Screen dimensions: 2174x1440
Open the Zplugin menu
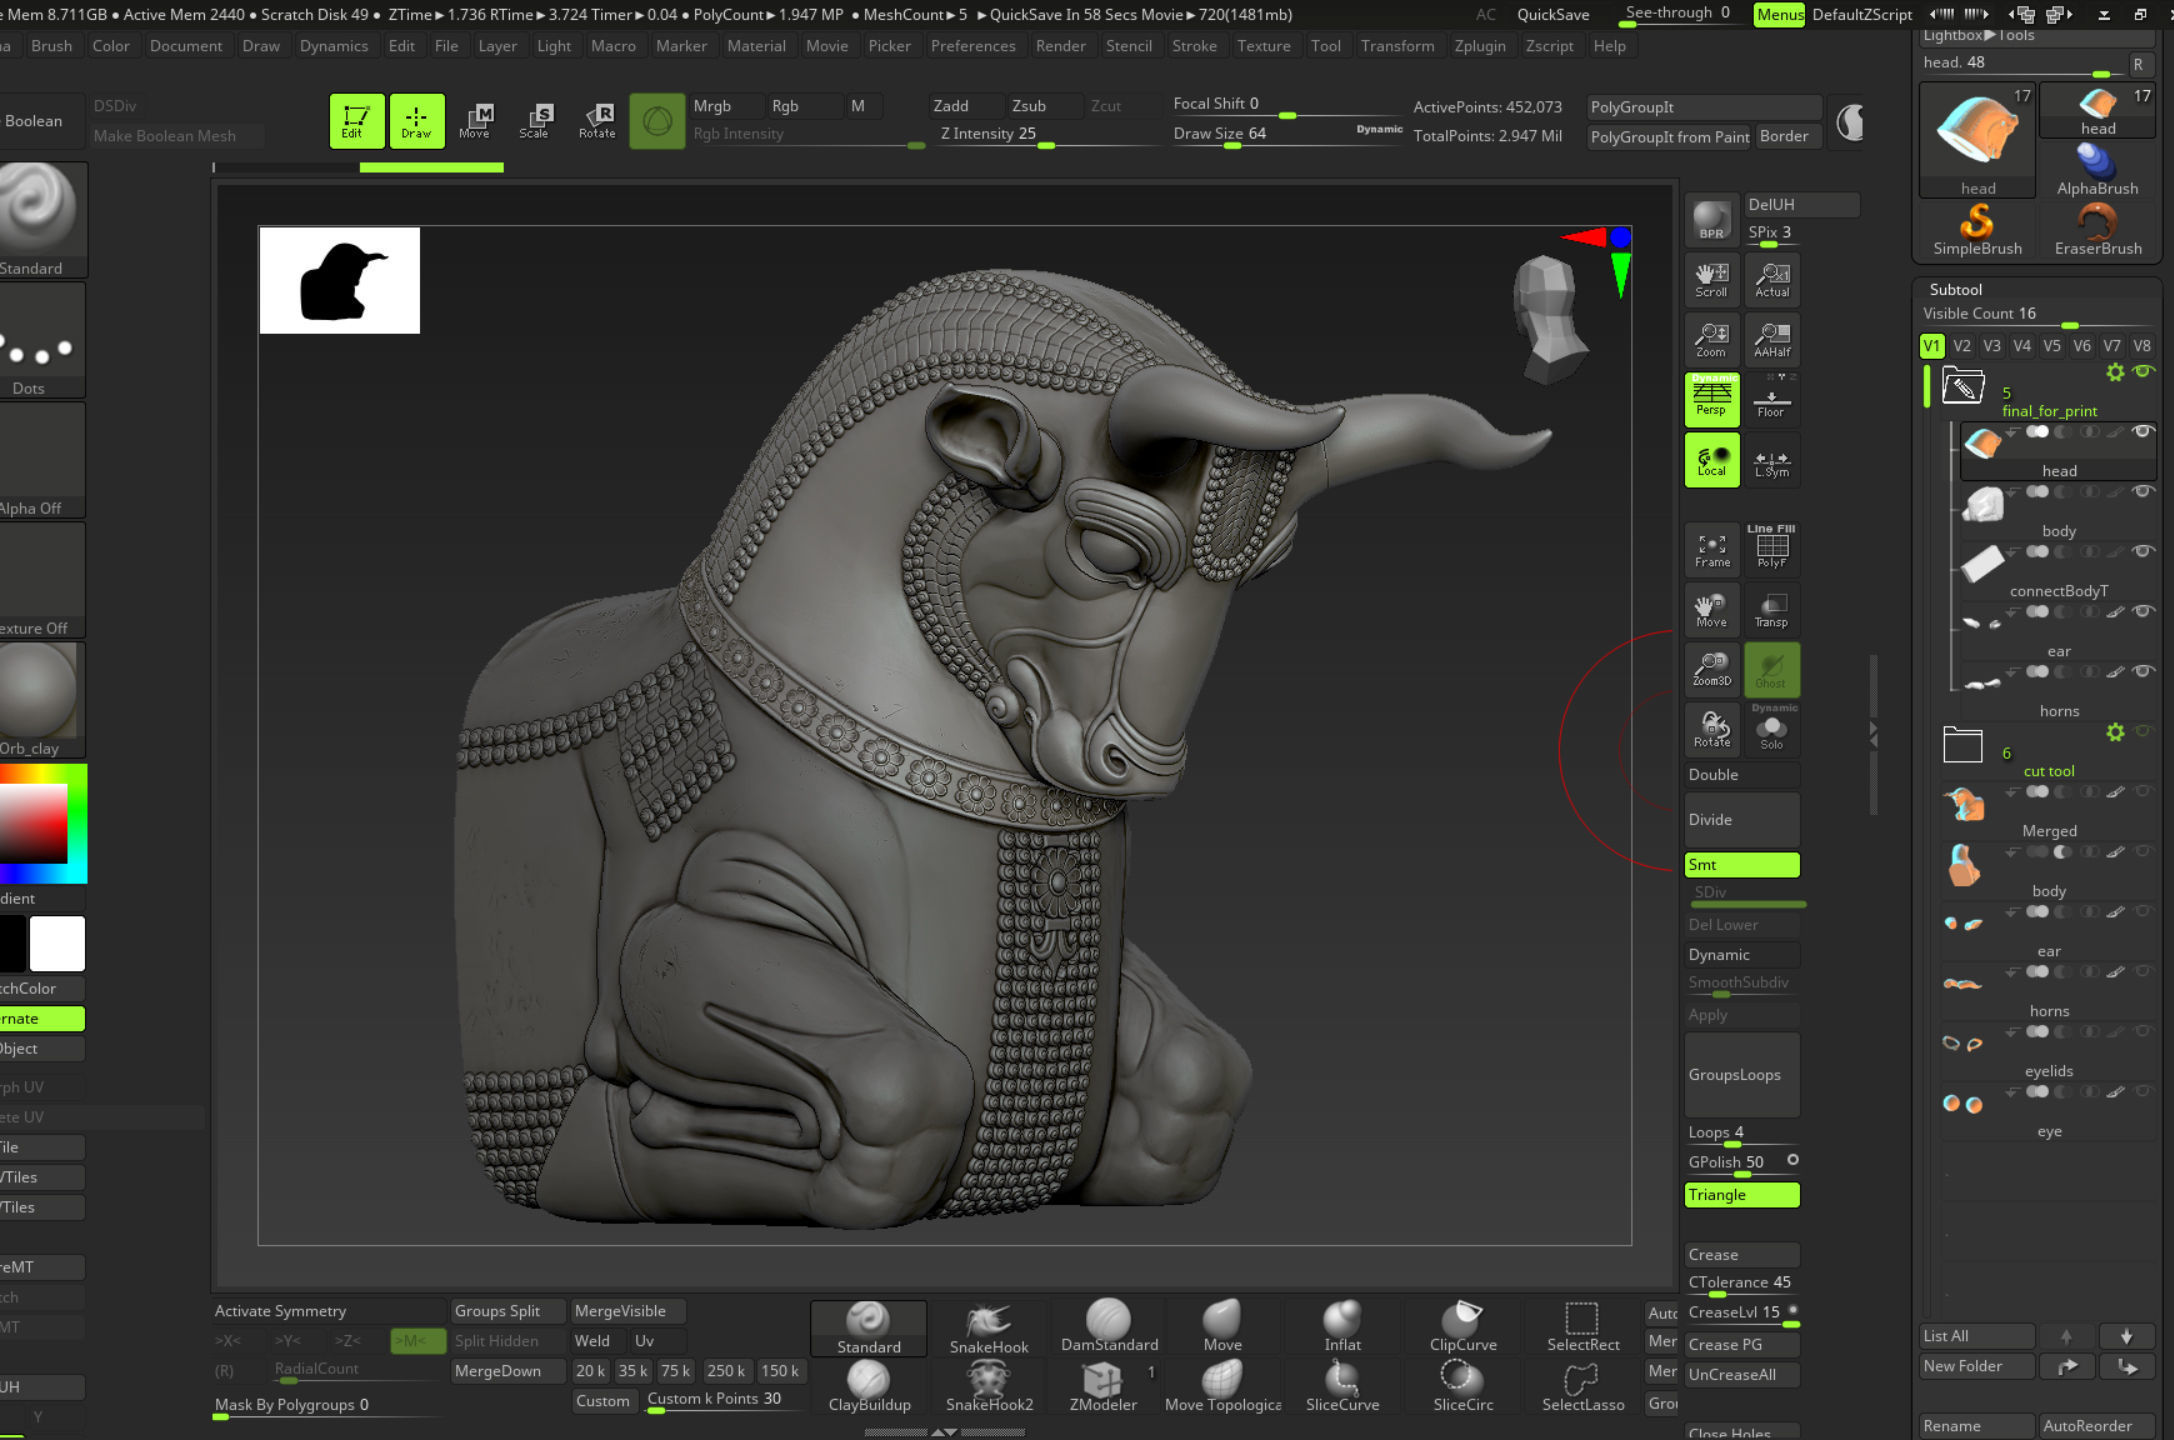tap(1479, 46)
